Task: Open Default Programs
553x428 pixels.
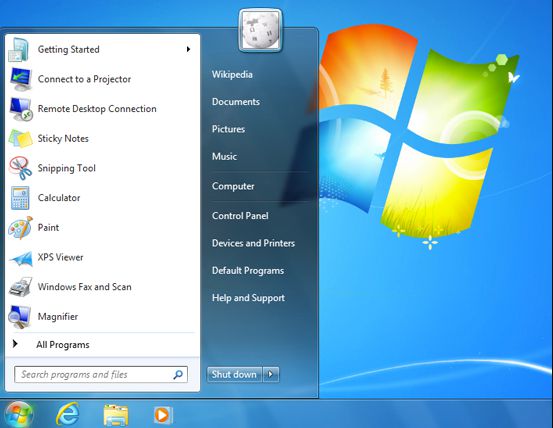Action: click(248, 271)
